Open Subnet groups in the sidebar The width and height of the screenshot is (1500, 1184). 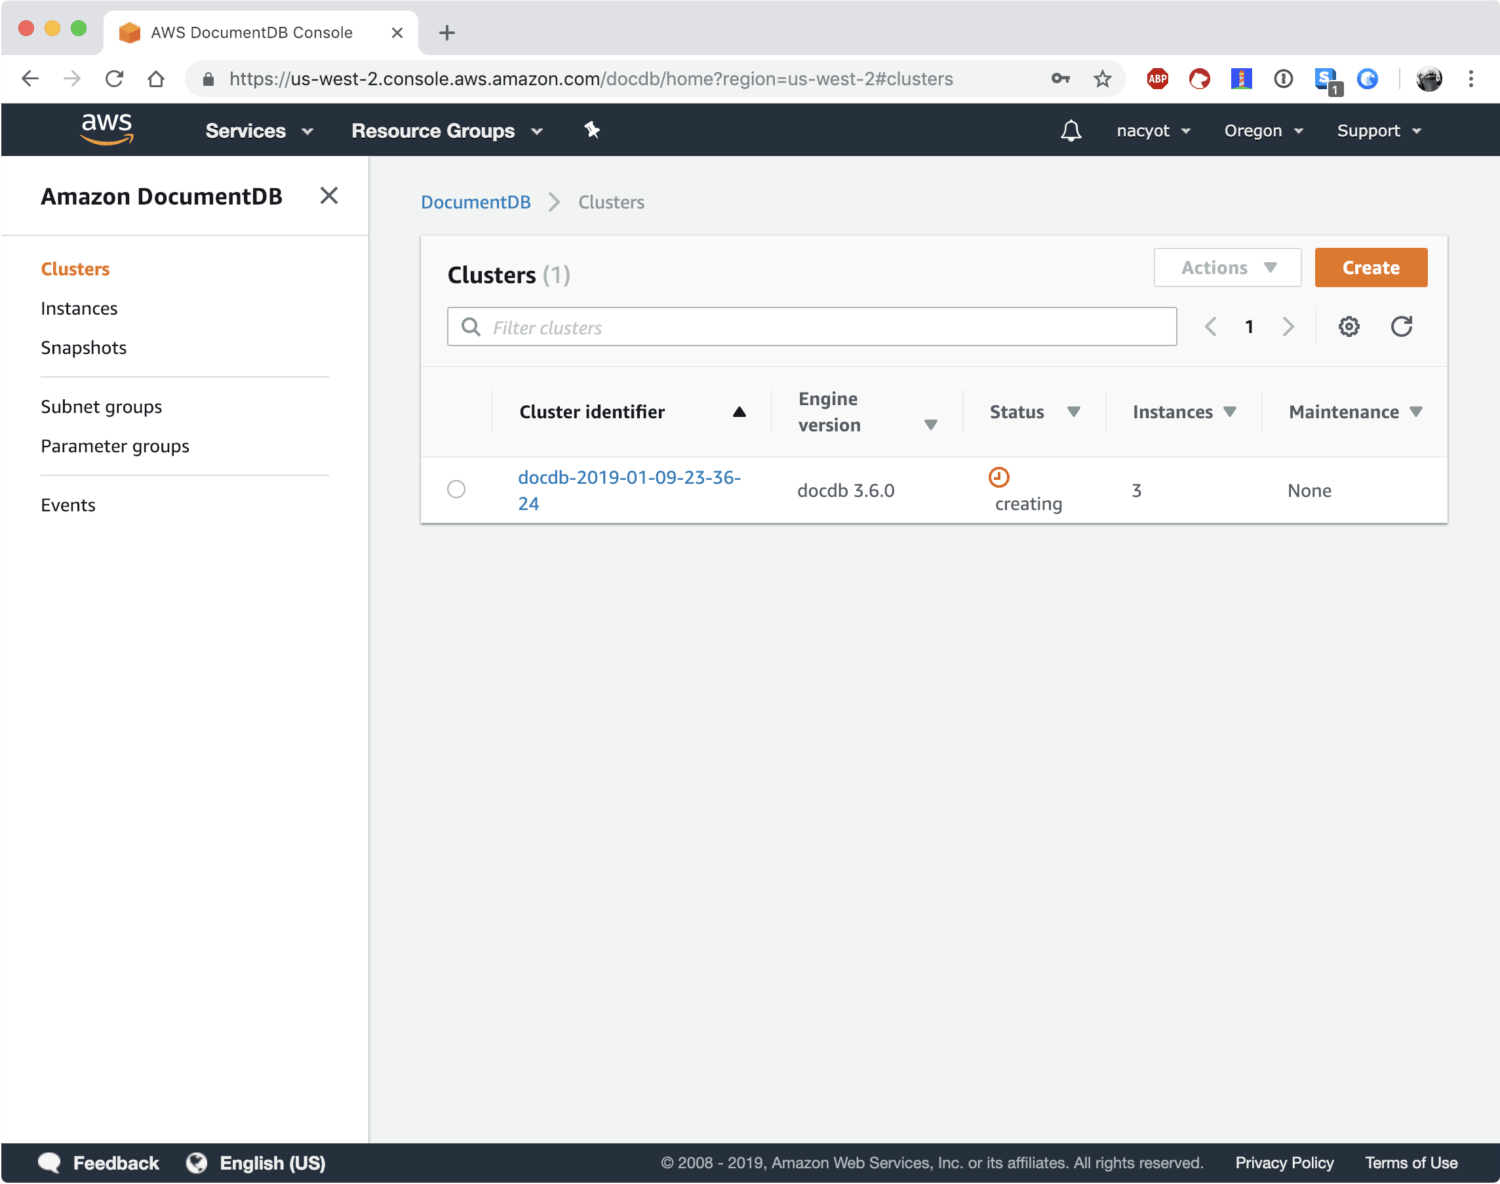click(x=101, y=407)
